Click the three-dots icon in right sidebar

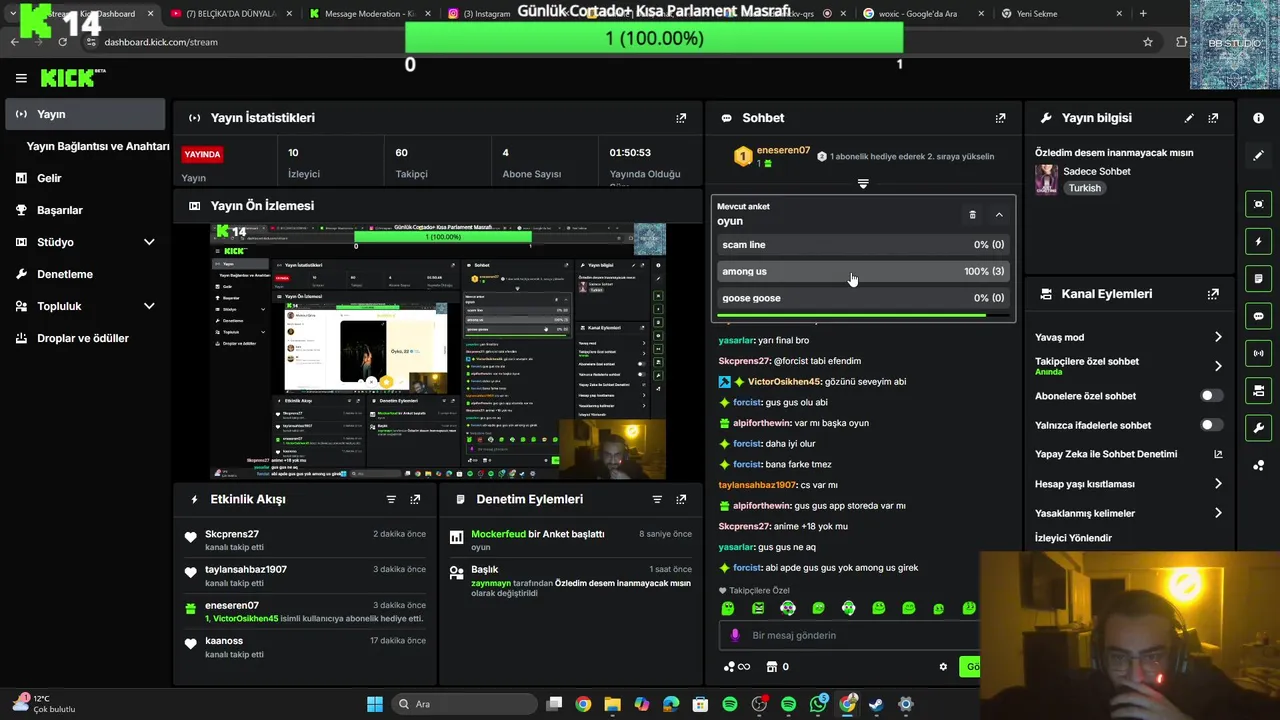point(1258,465)
